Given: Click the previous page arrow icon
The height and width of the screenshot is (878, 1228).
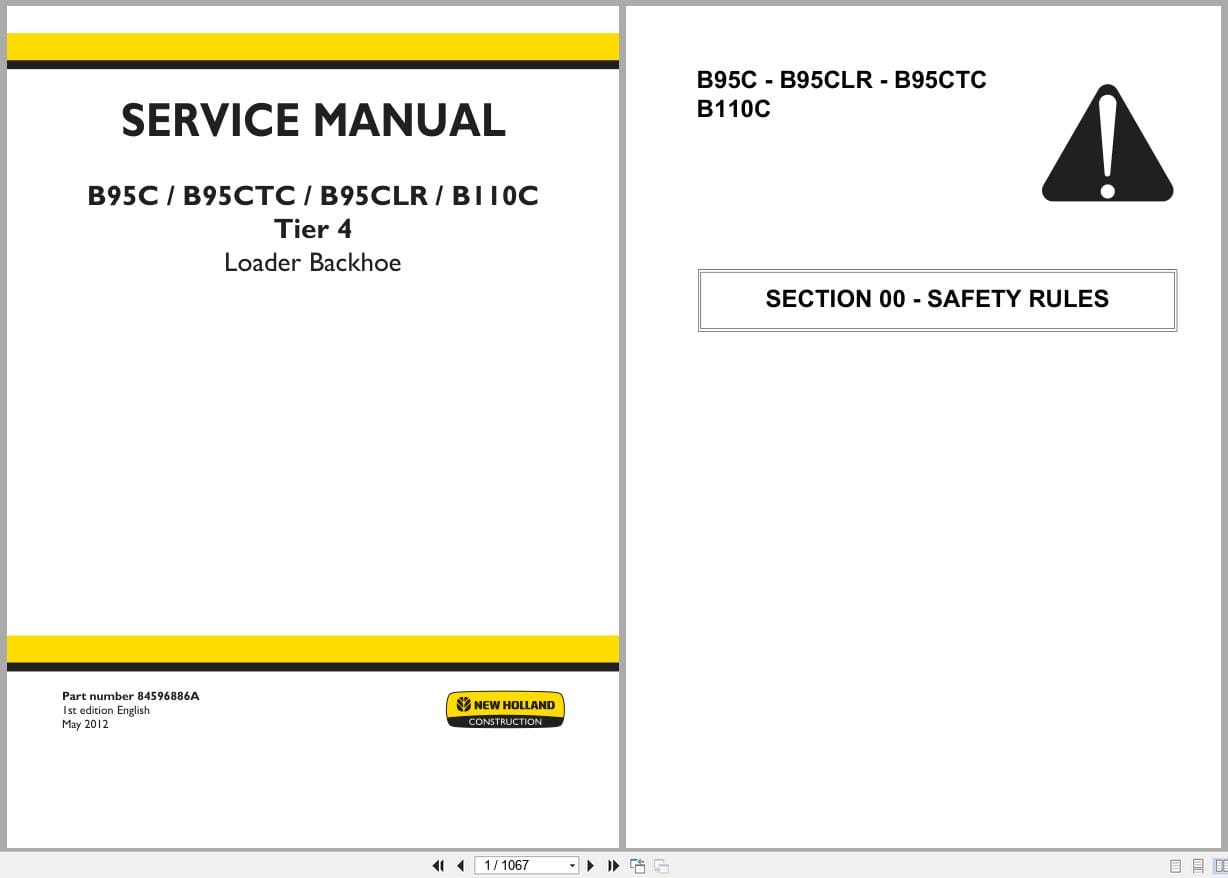Looking at the screenshot, I should point(460,865).
